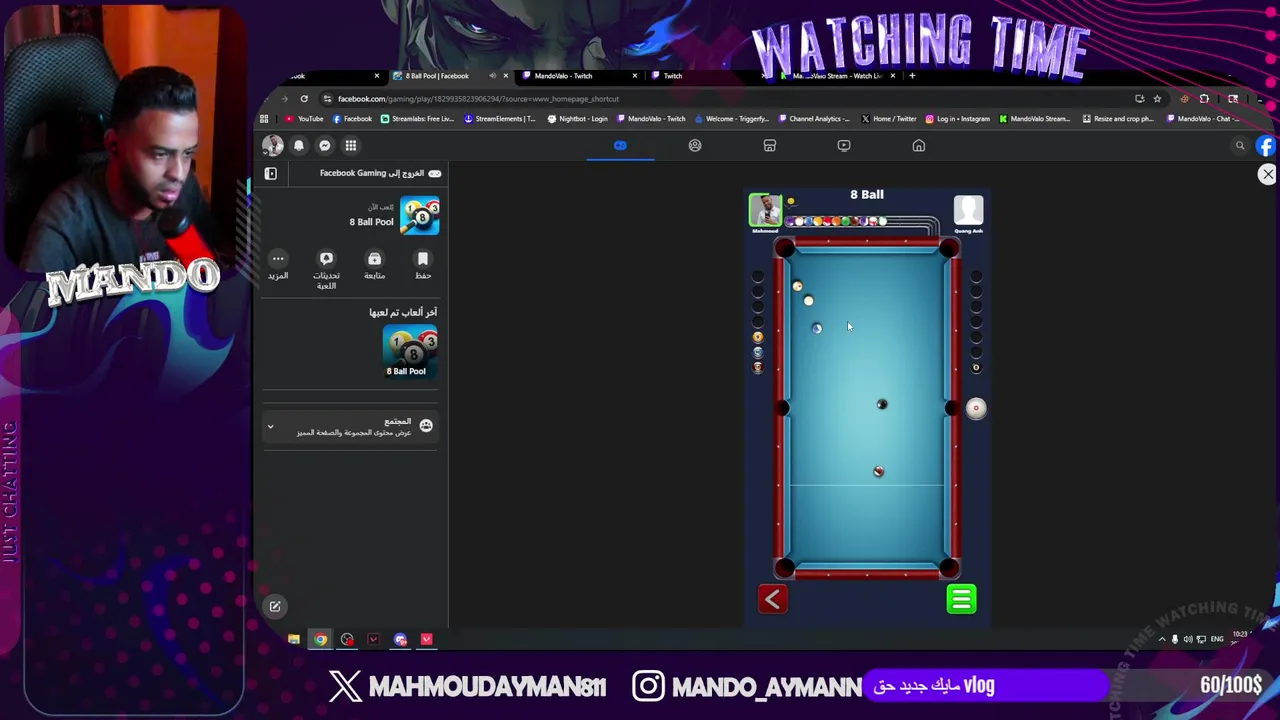
Task: Mute the 8 Ball Pool tab audio icon
Action: click(x=492, y=76)
